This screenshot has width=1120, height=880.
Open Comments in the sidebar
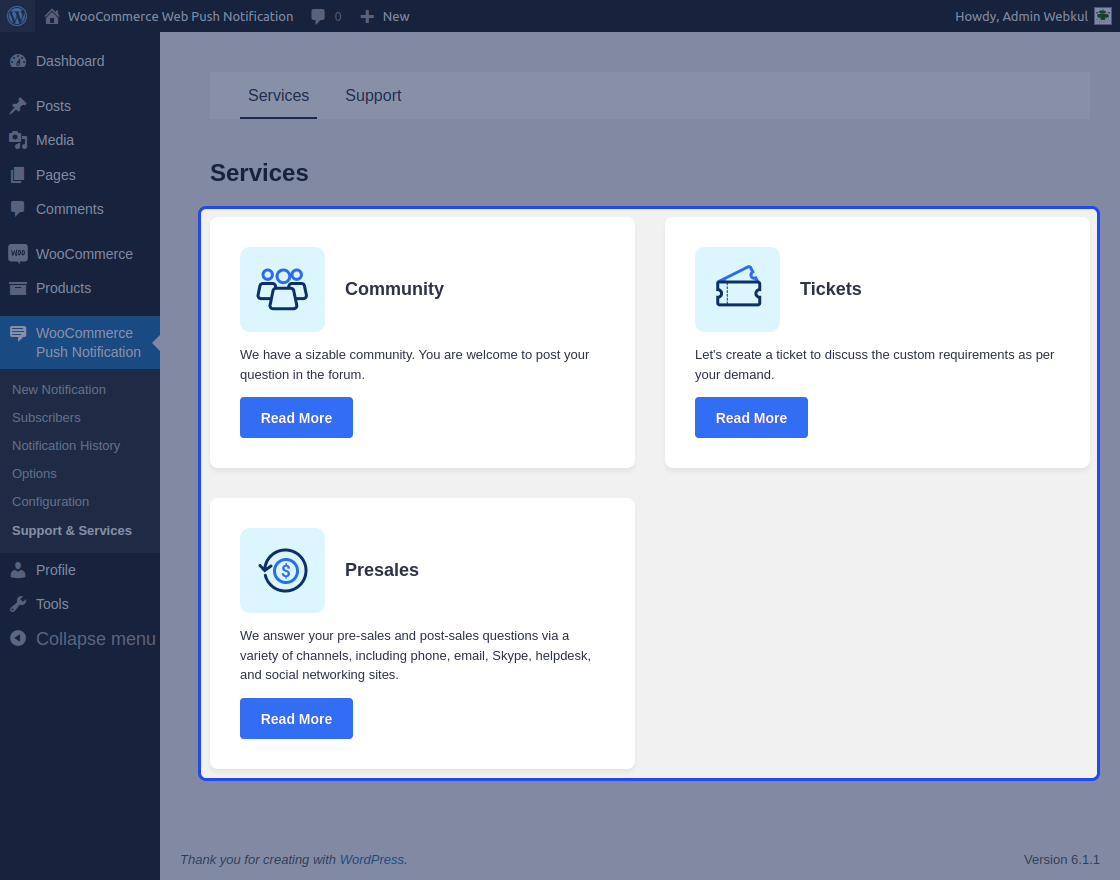click(70, 209)
